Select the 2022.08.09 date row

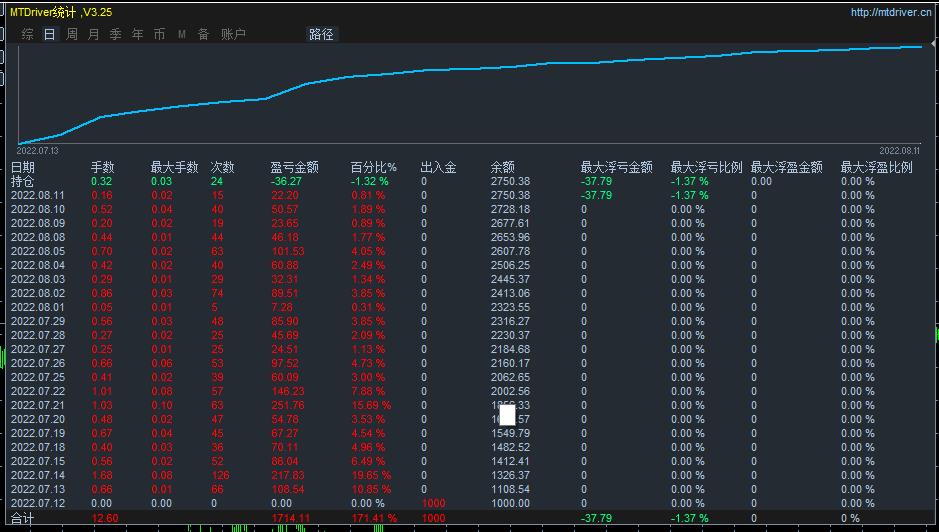[38, 223]
